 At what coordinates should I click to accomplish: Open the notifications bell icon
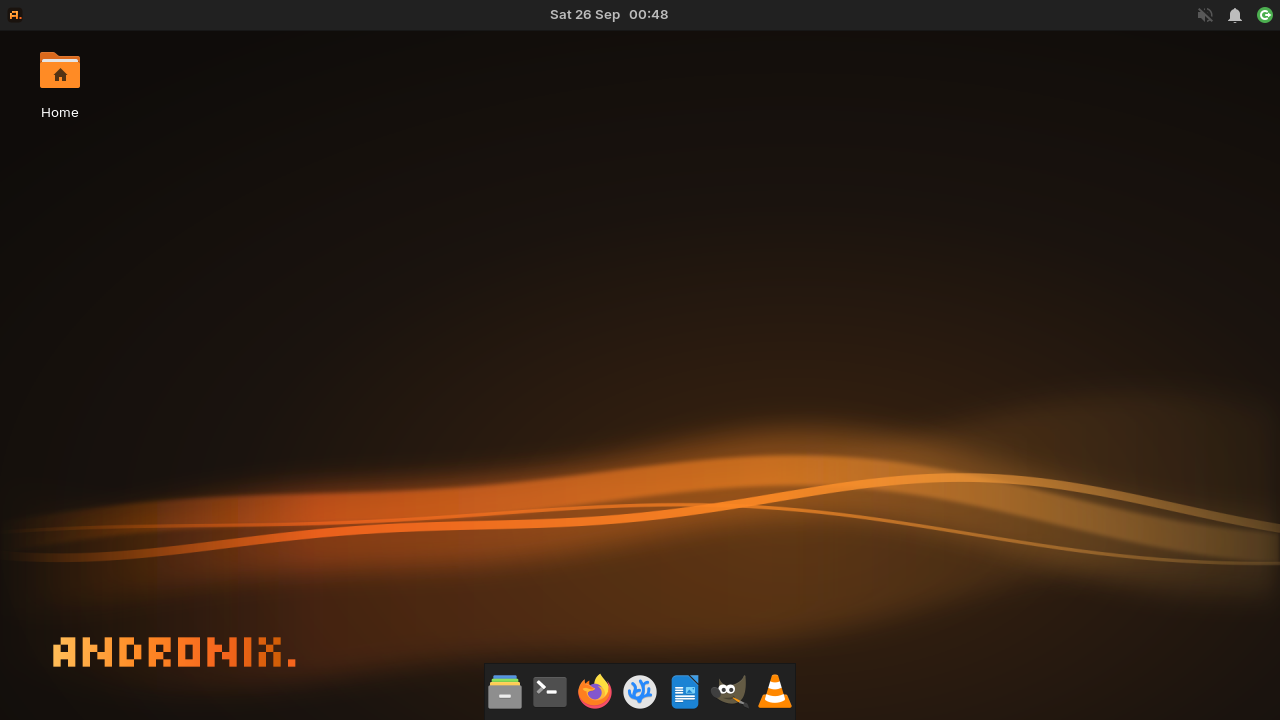click(1235, 15)
